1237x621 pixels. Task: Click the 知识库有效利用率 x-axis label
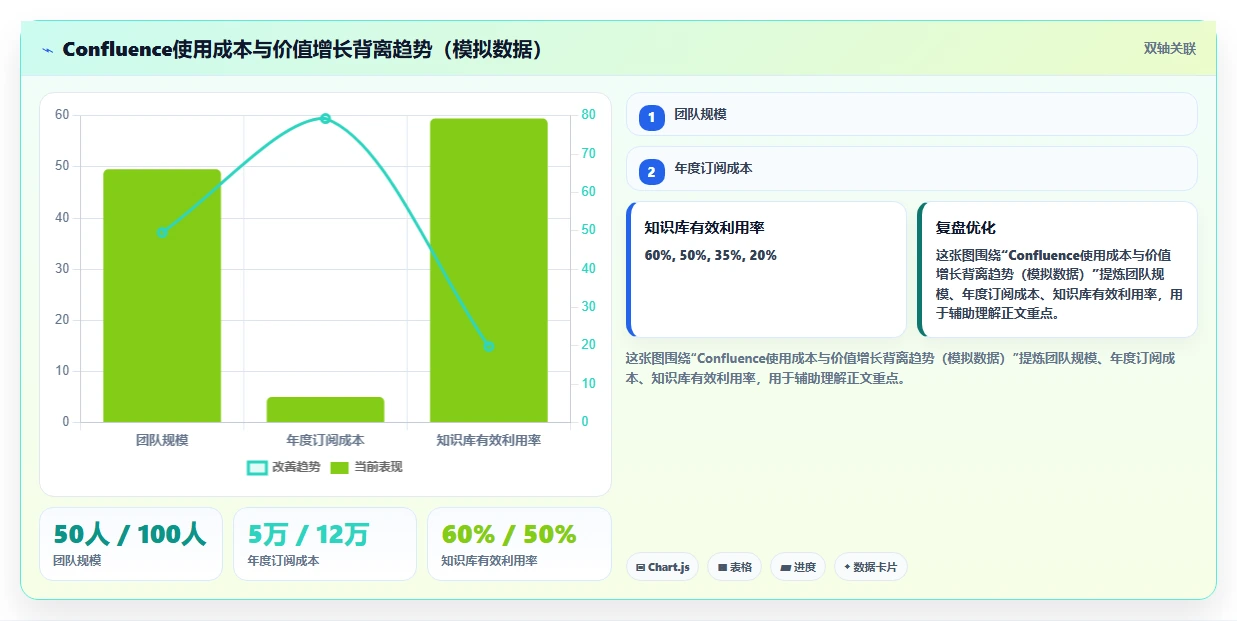[x=489, y=440]
